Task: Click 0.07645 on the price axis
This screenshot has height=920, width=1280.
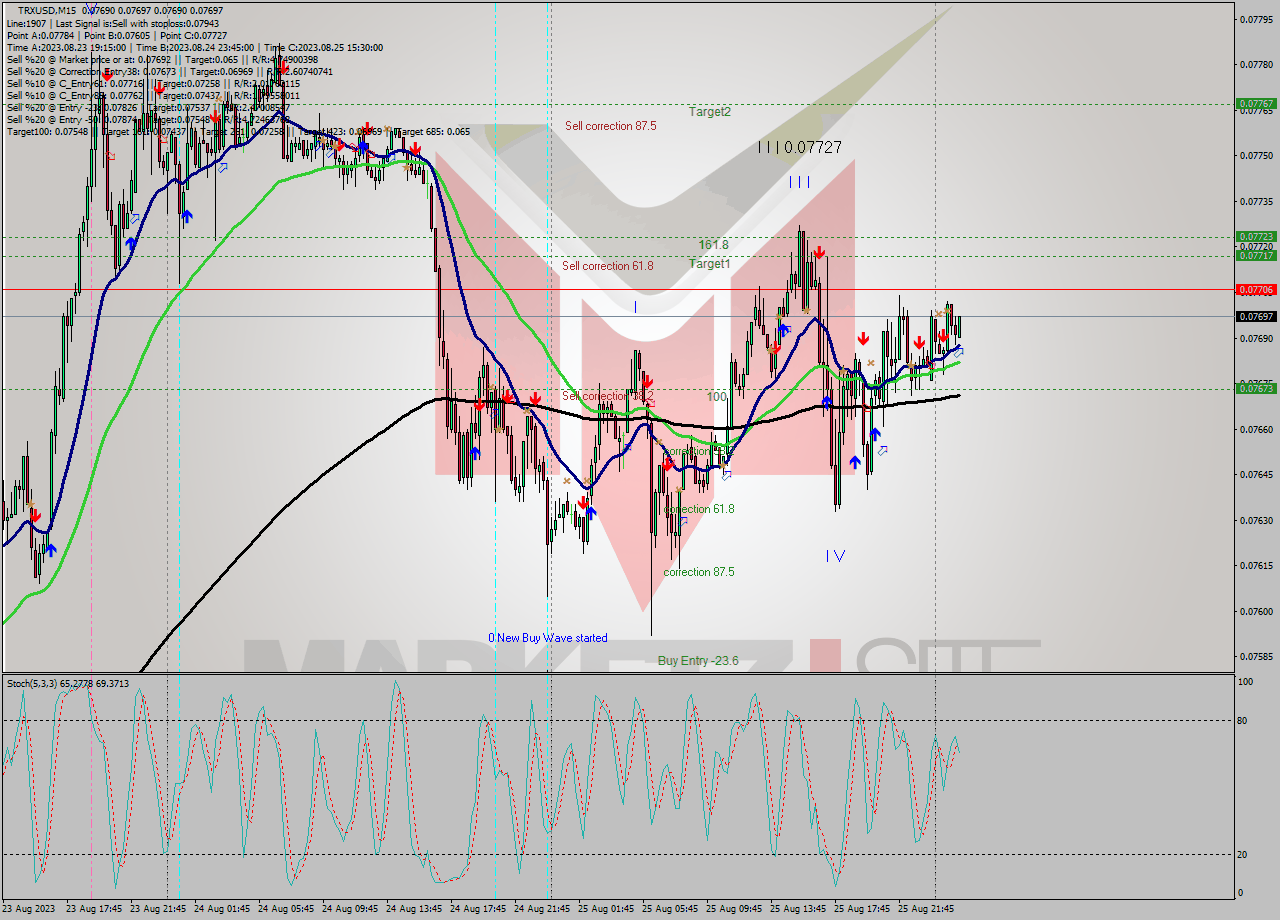Action: (x=1256, y=475)
